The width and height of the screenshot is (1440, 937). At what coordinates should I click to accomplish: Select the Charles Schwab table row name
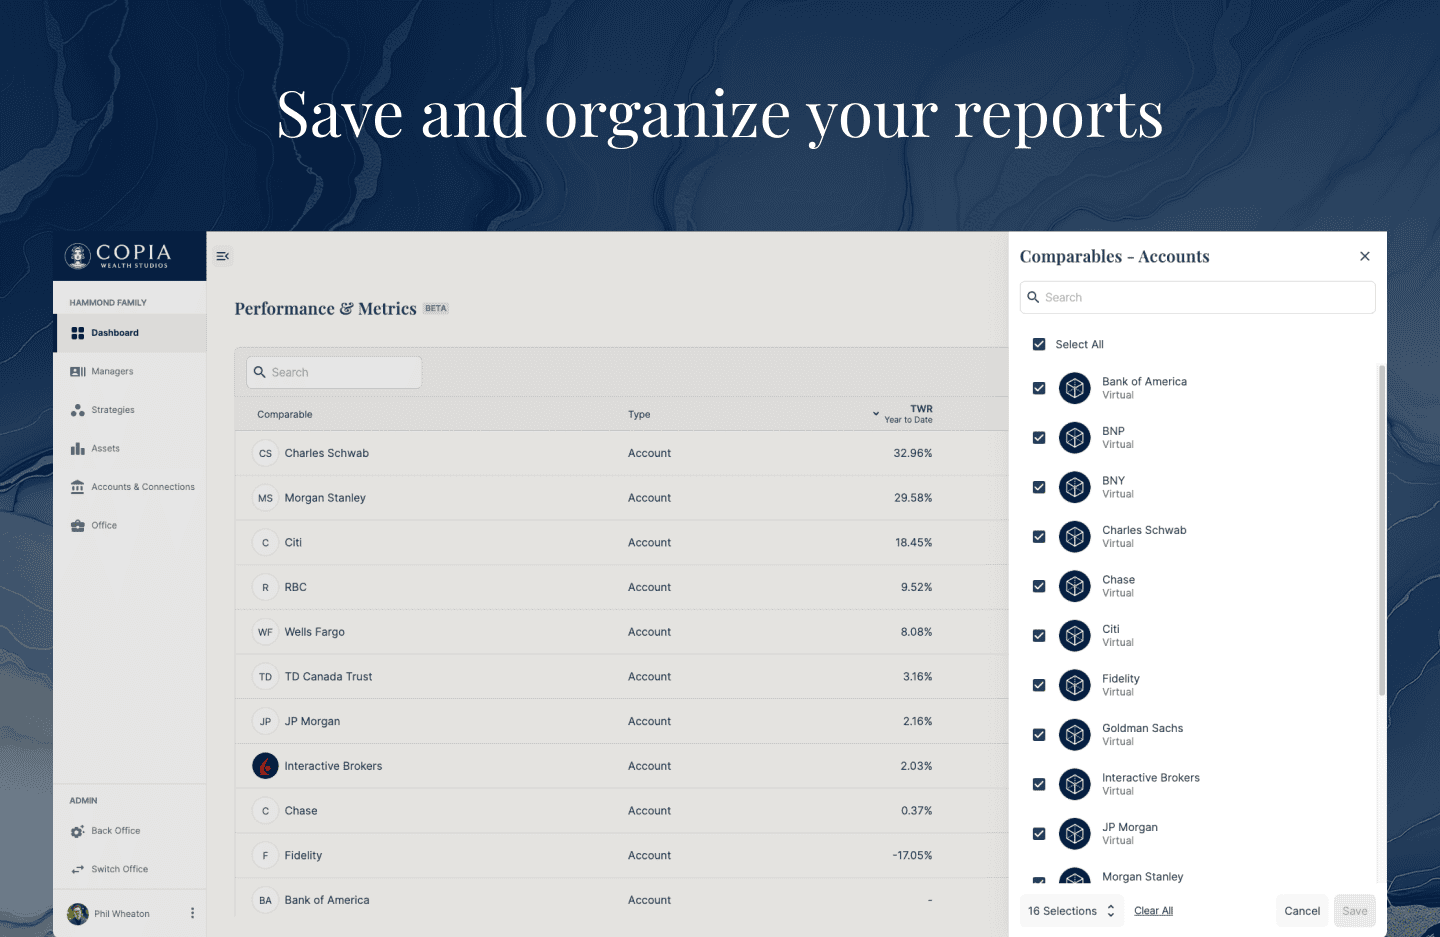pos(327,453)
